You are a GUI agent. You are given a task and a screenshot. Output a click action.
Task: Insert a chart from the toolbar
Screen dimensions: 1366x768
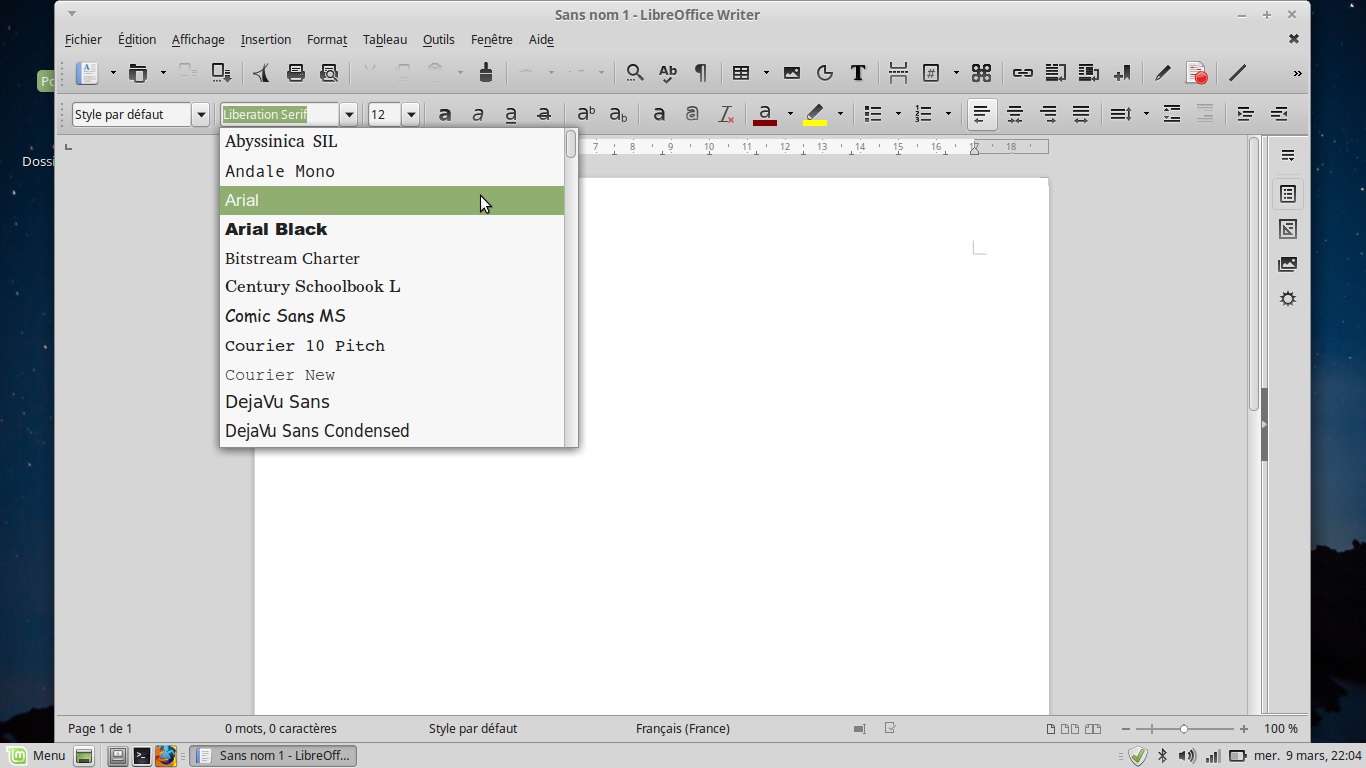point(825,73)
